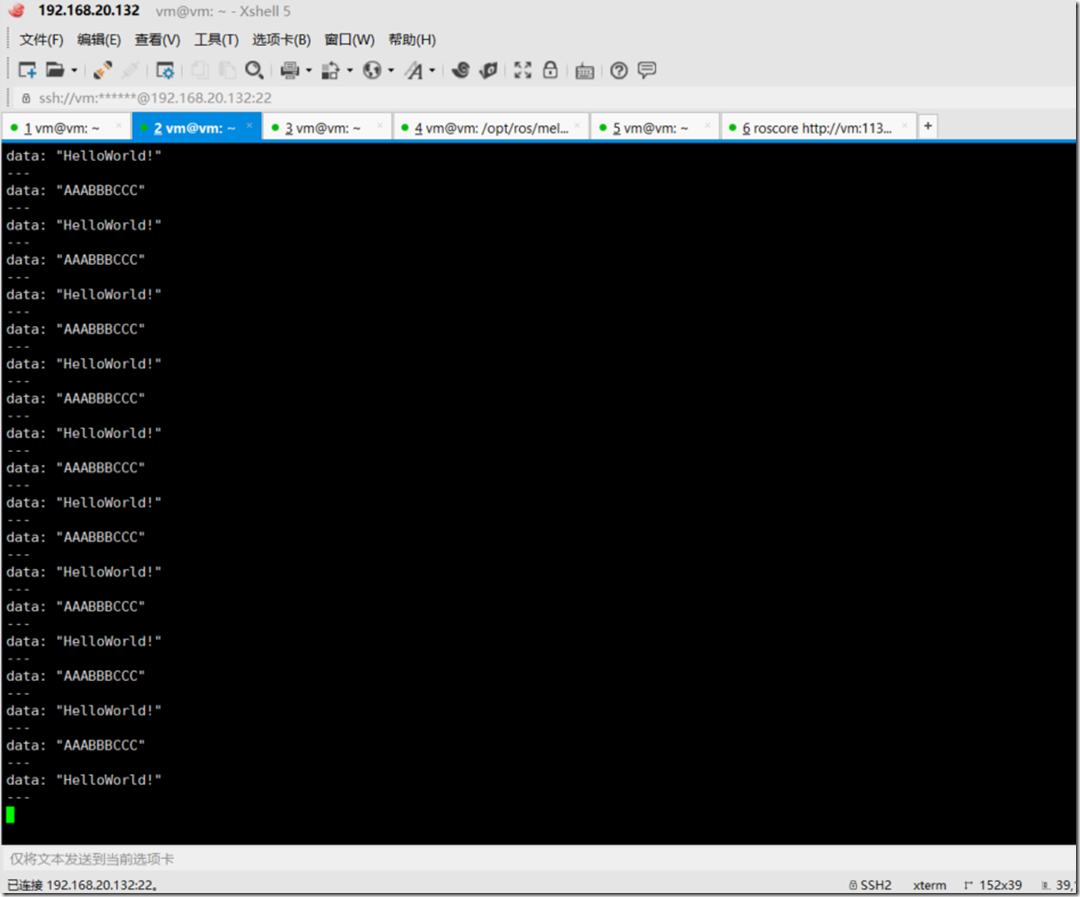Click the xterm status bar entry

coord(929,885)
